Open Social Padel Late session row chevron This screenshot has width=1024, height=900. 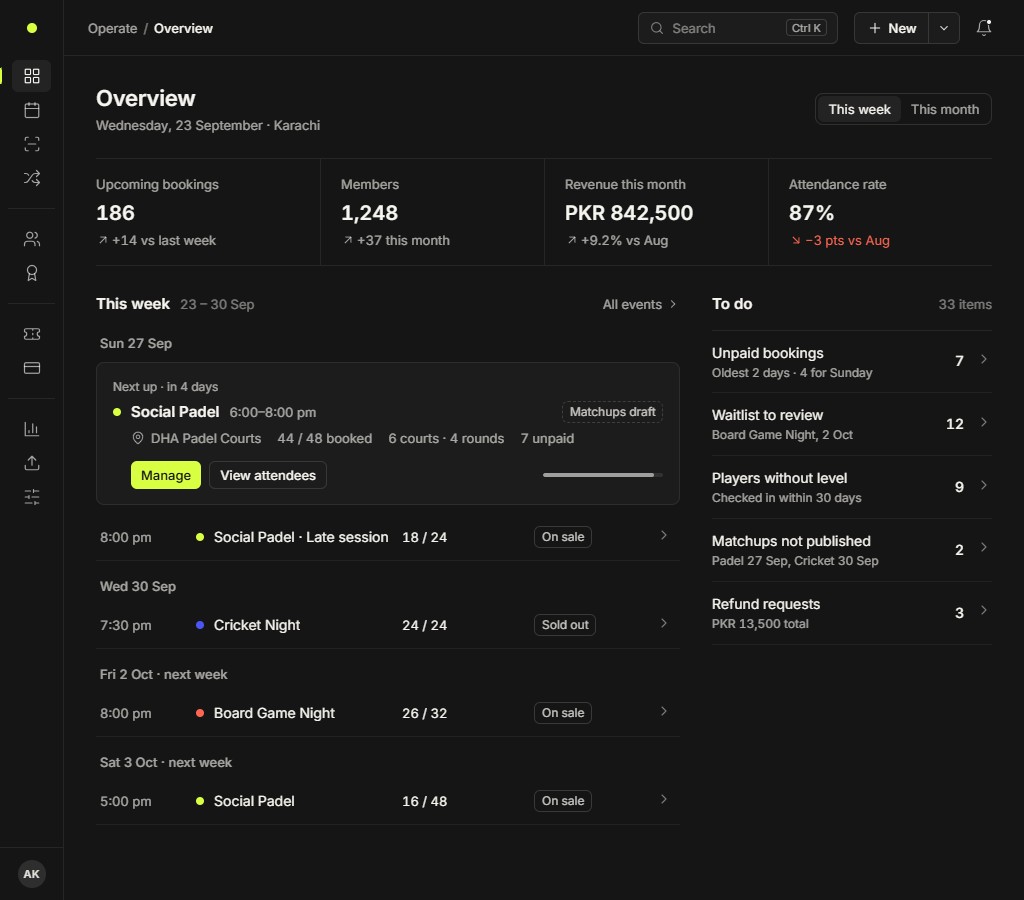(664, 536)
